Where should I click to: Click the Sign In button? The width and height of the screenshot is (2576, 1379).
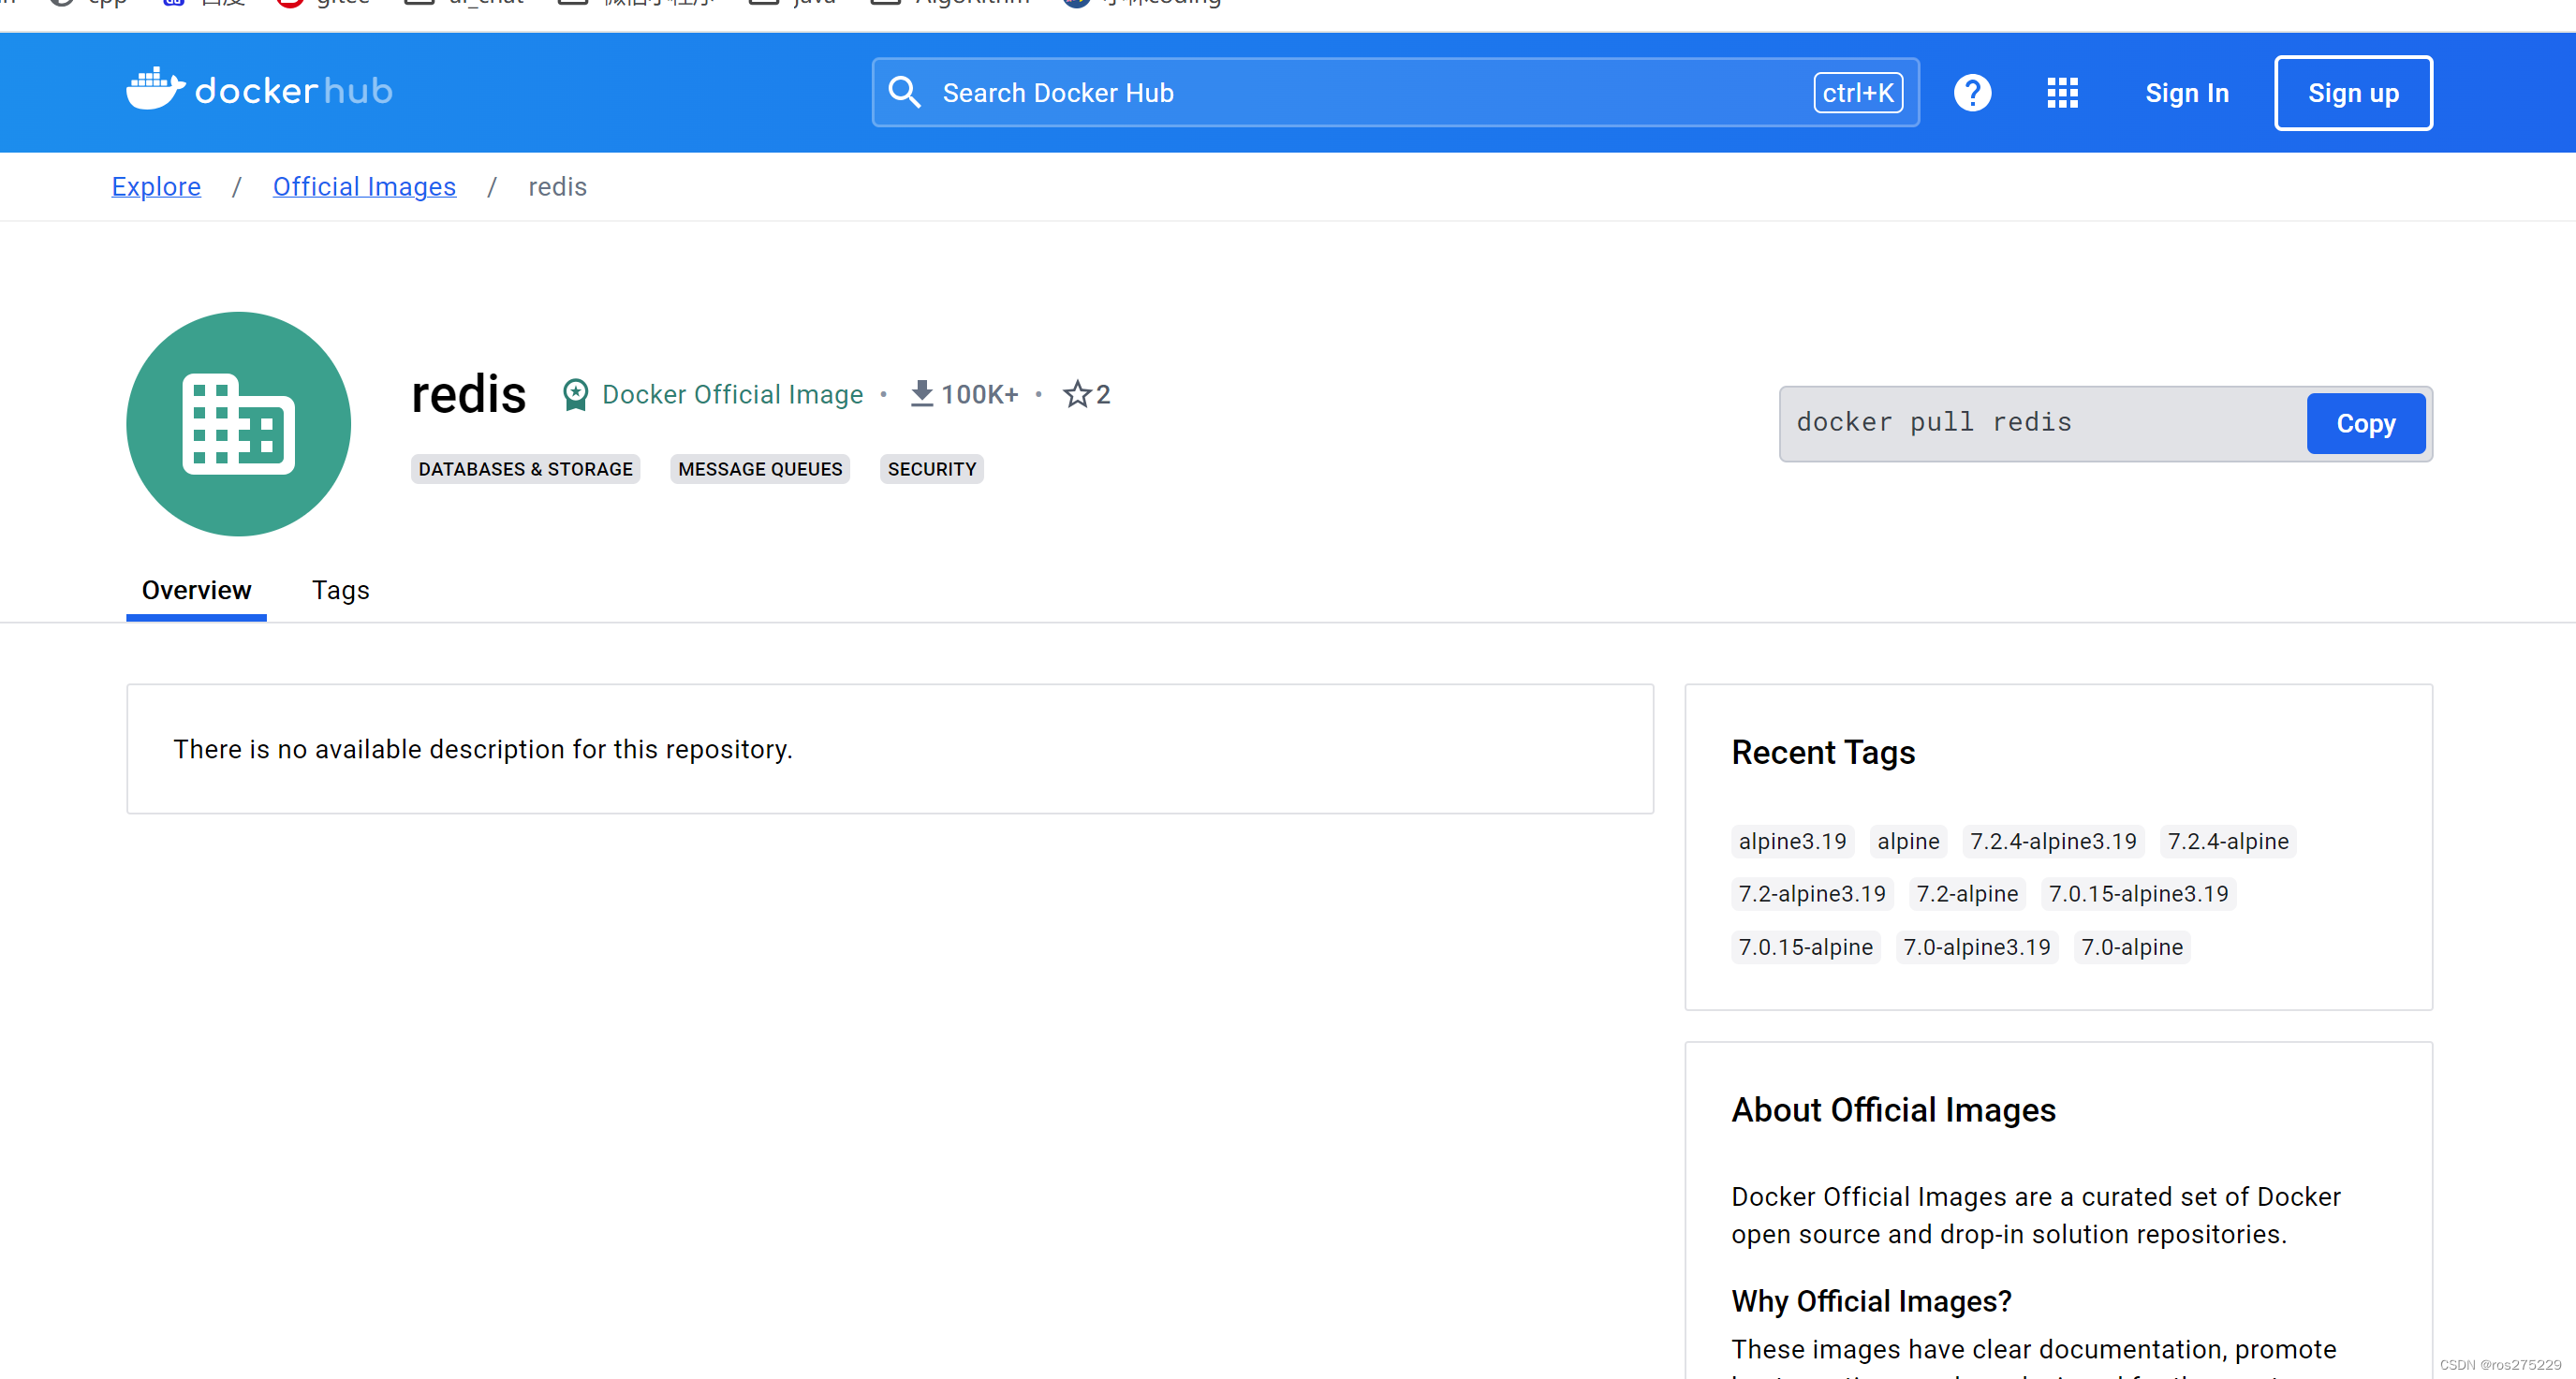point(2187,92)
